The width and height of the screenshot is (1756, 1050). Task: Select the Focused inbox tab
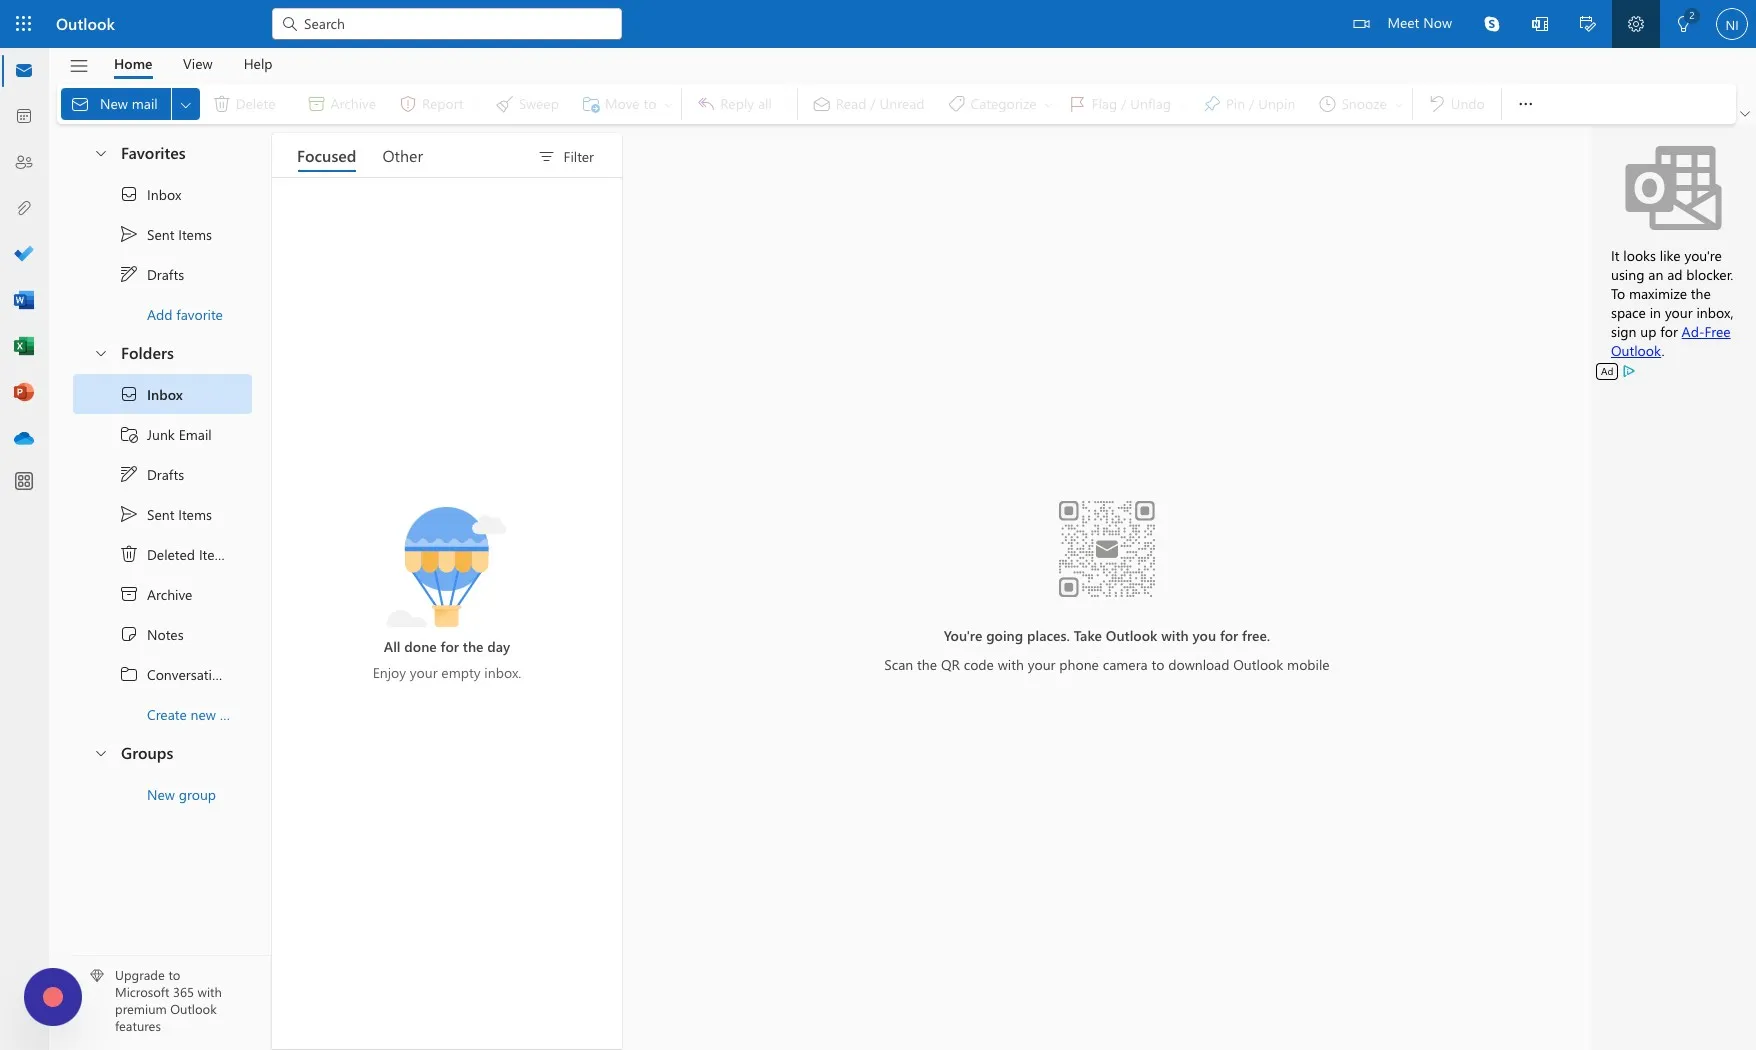[x=326, y=157]
